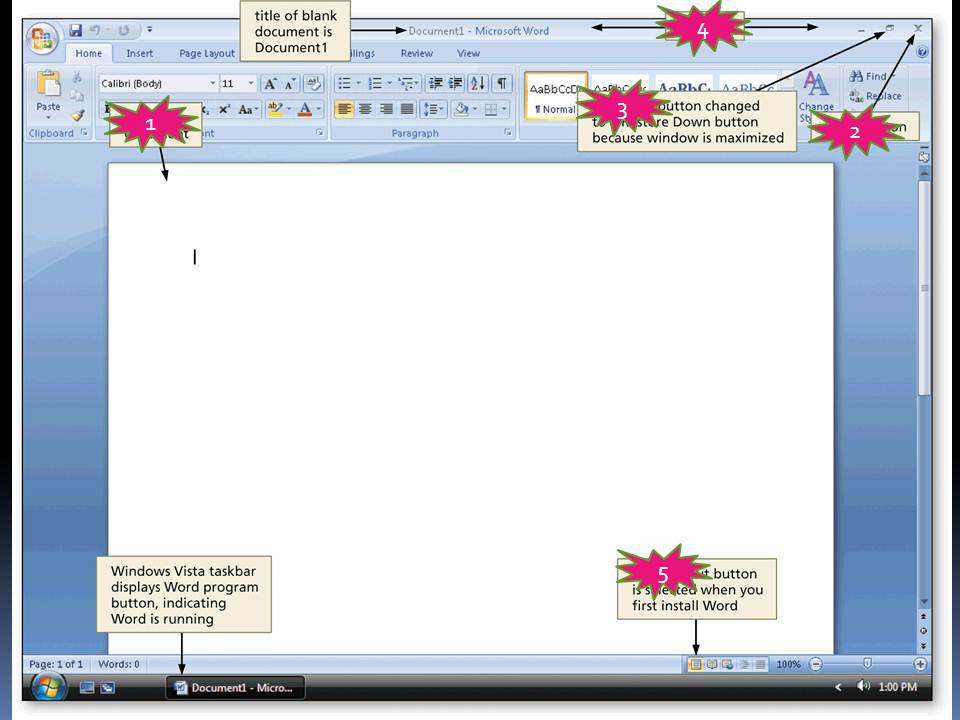The image size is (960, 720).
Task: Click Document1 button on the taskbar
Action: [236, 688]
